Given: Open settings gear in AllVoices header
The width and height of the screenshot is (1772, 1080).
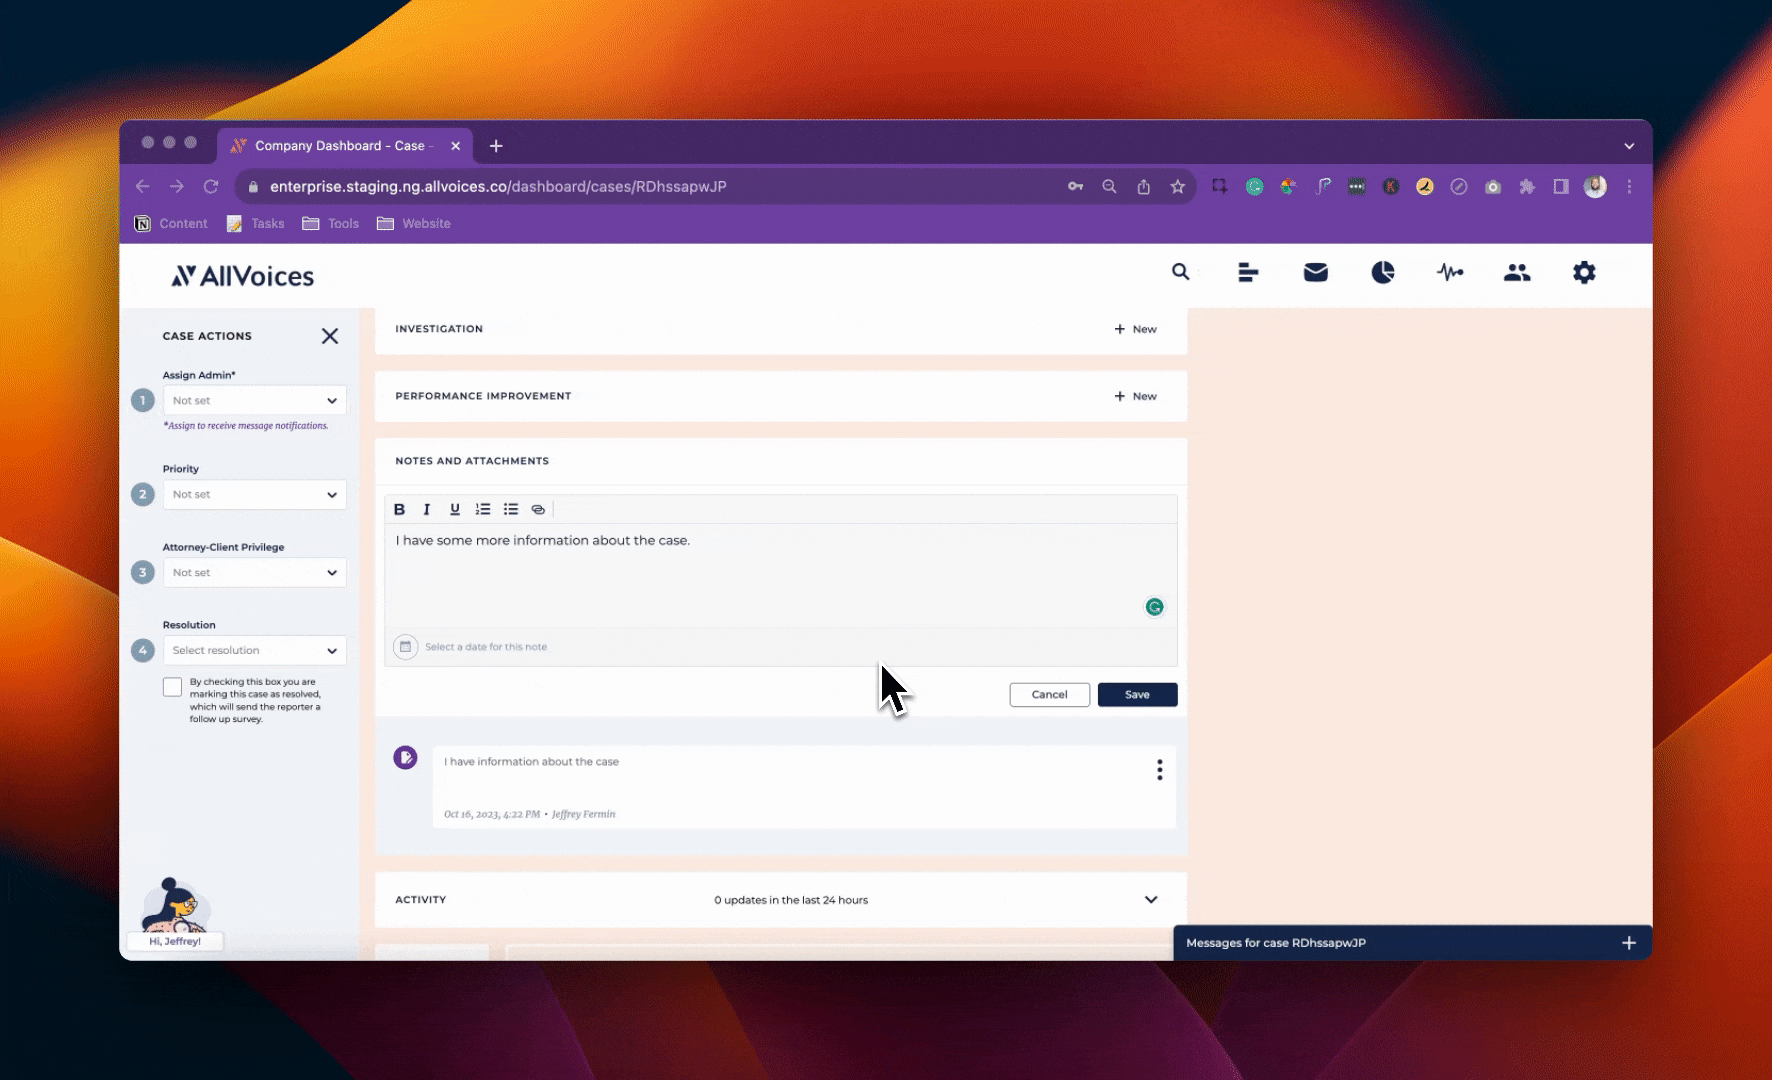Looking at the screenshot, I should point(1584,272).
